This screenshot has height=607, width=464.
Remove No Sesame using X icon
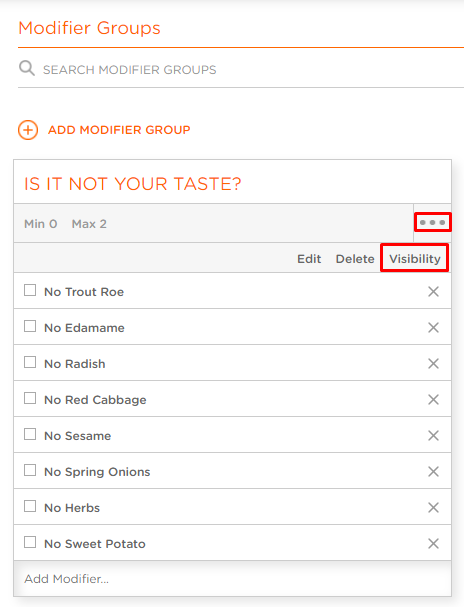pos(433,436)
